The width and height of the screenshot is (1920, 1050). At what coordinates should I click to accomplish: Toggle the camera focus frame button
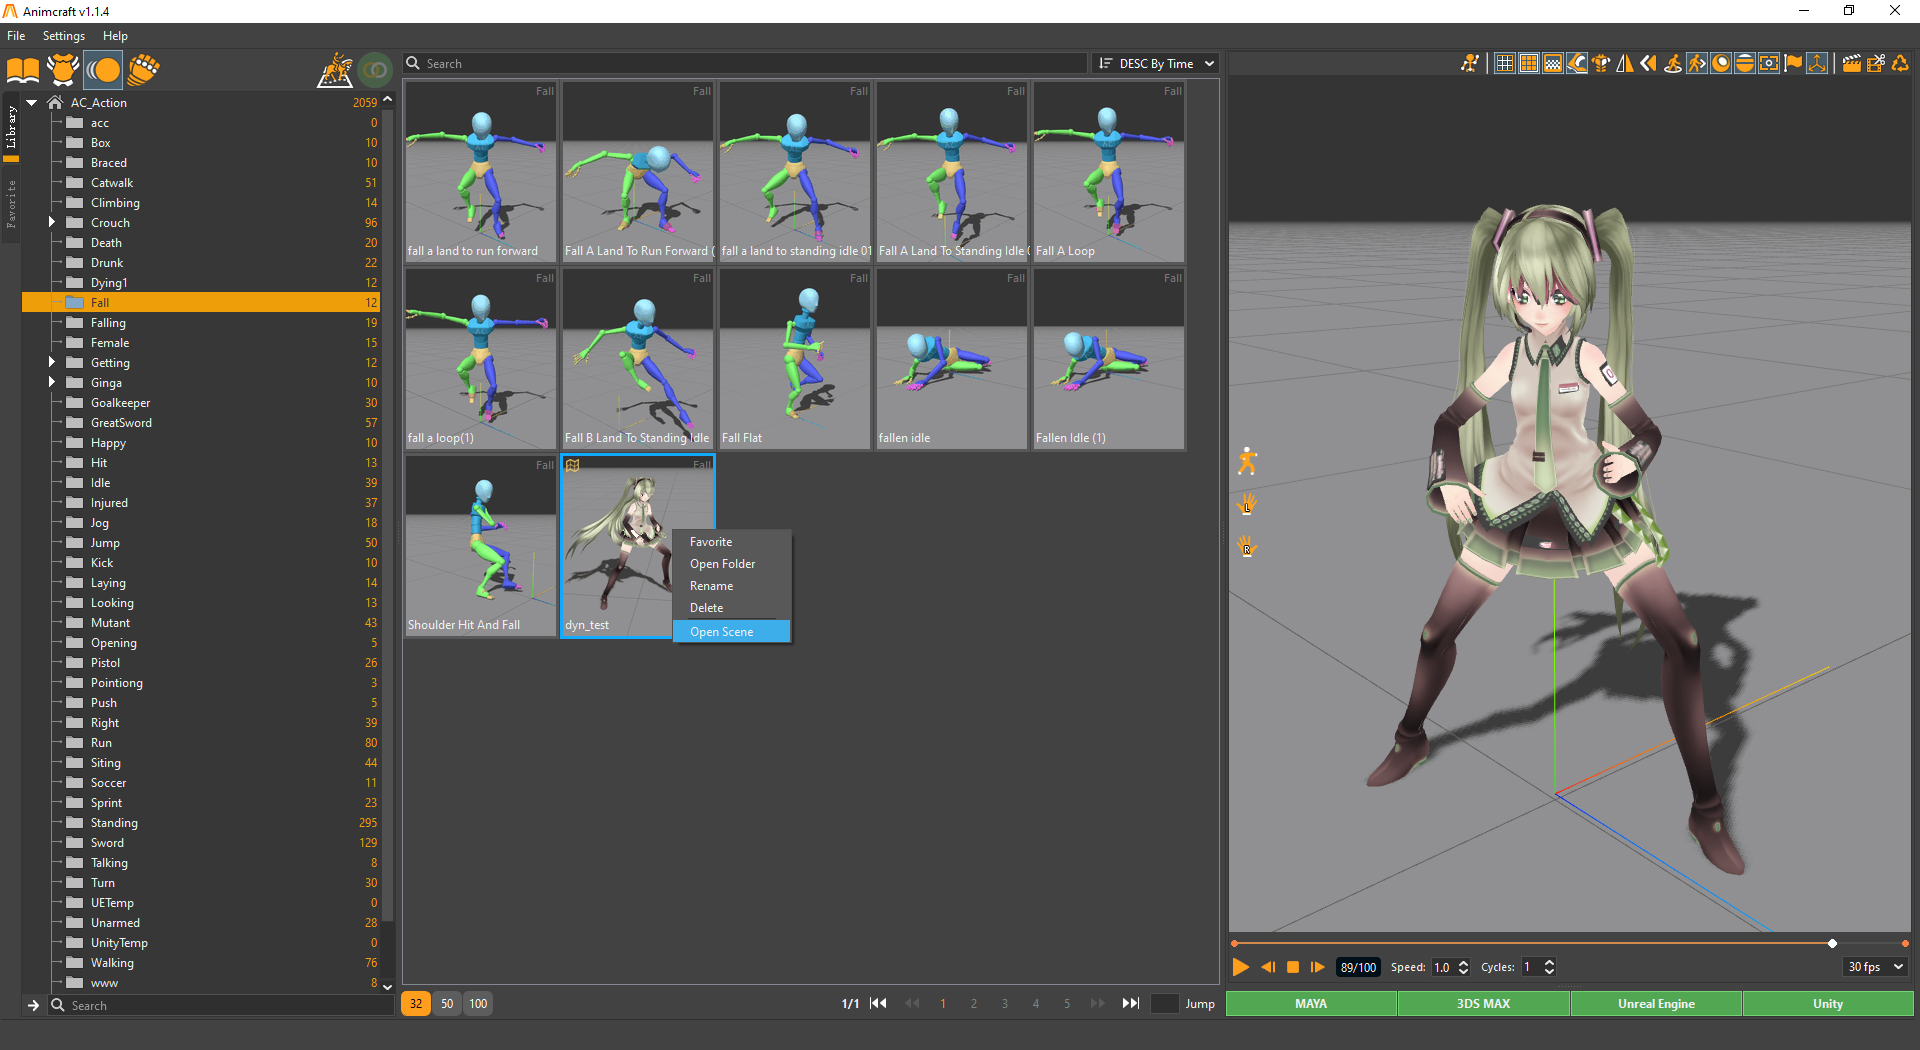1769,63
